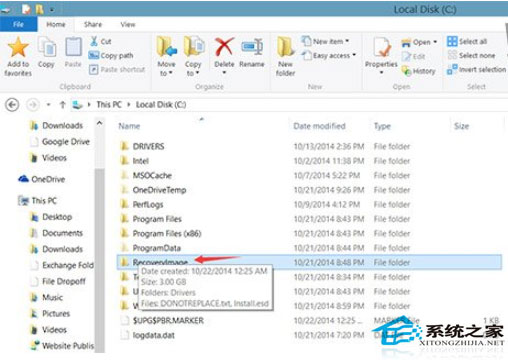Image resolution: width=508 pixels, height=360 pixels.
Task: Click the Add to favorites star icon
Action: click(18, 47)
